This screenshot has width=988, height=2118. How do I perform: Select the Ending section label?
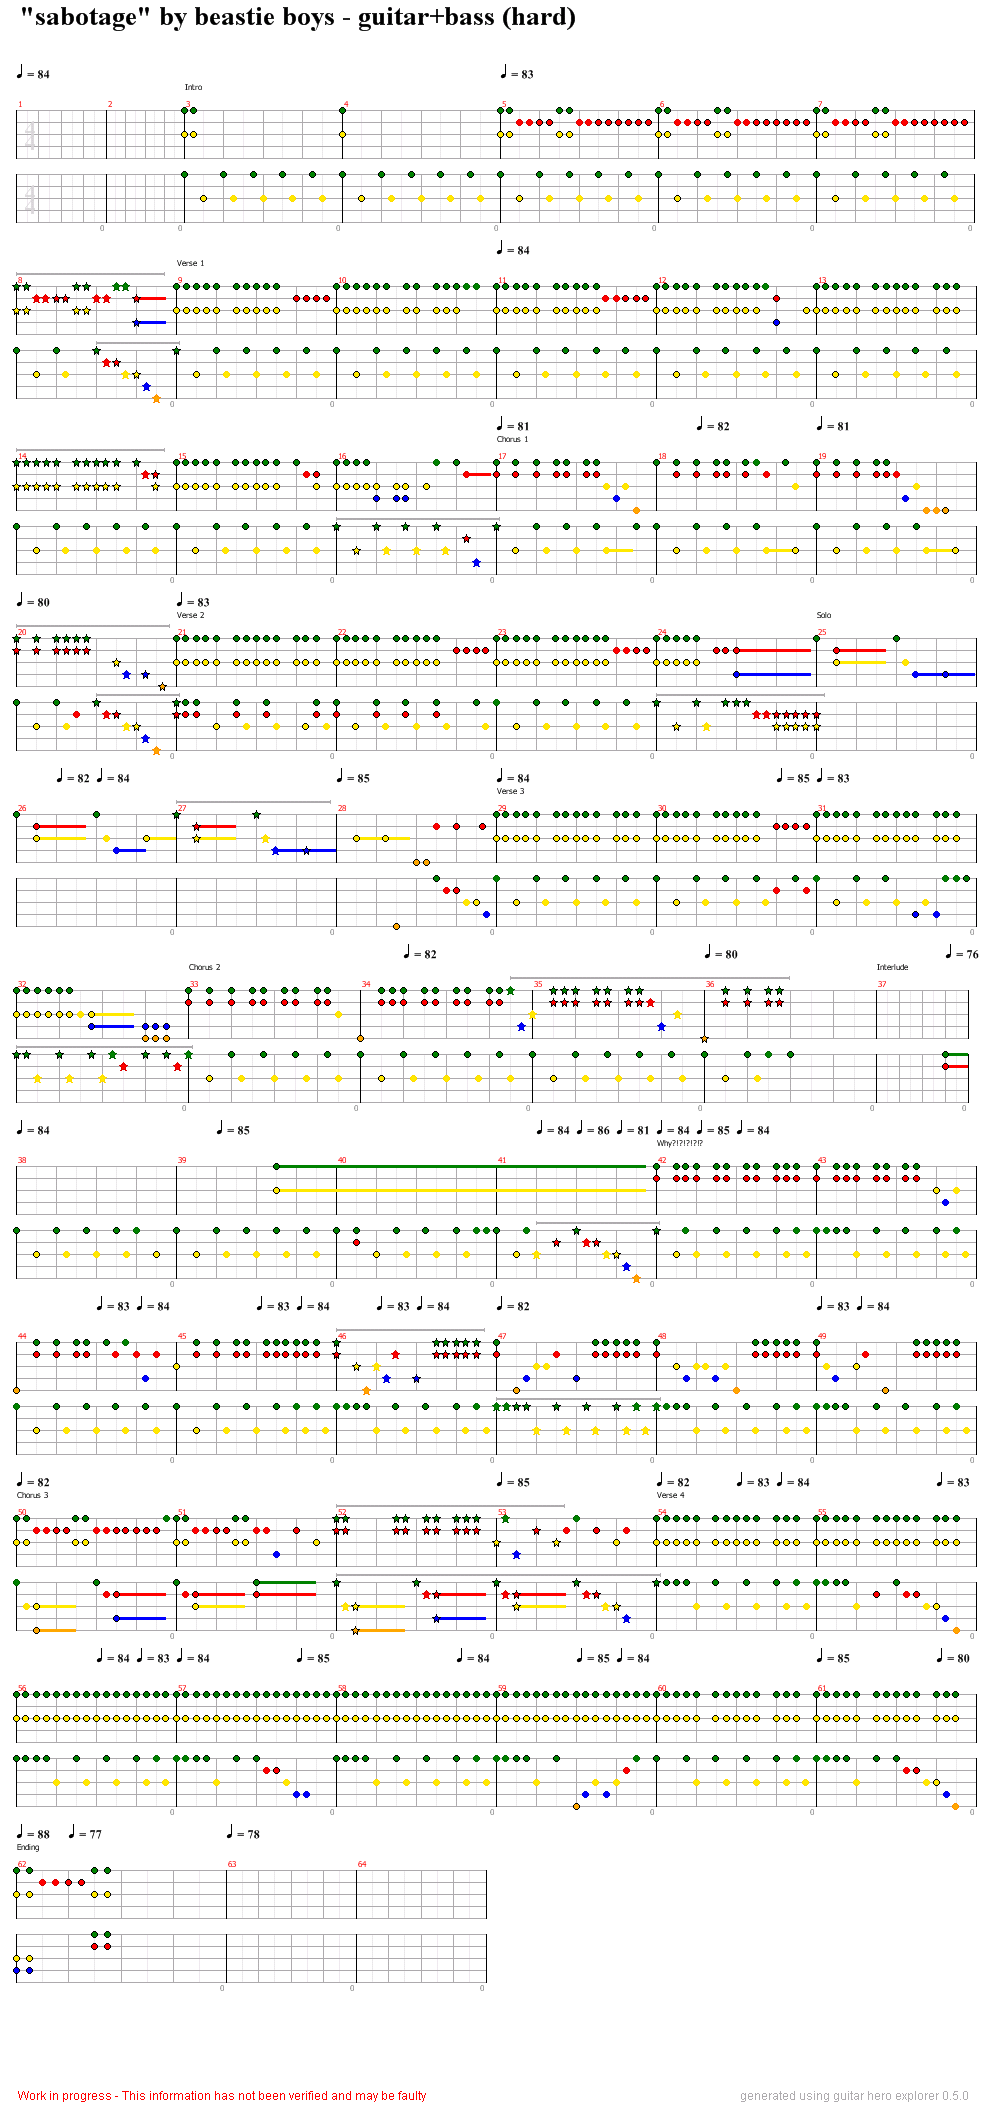coord(28,1847)
